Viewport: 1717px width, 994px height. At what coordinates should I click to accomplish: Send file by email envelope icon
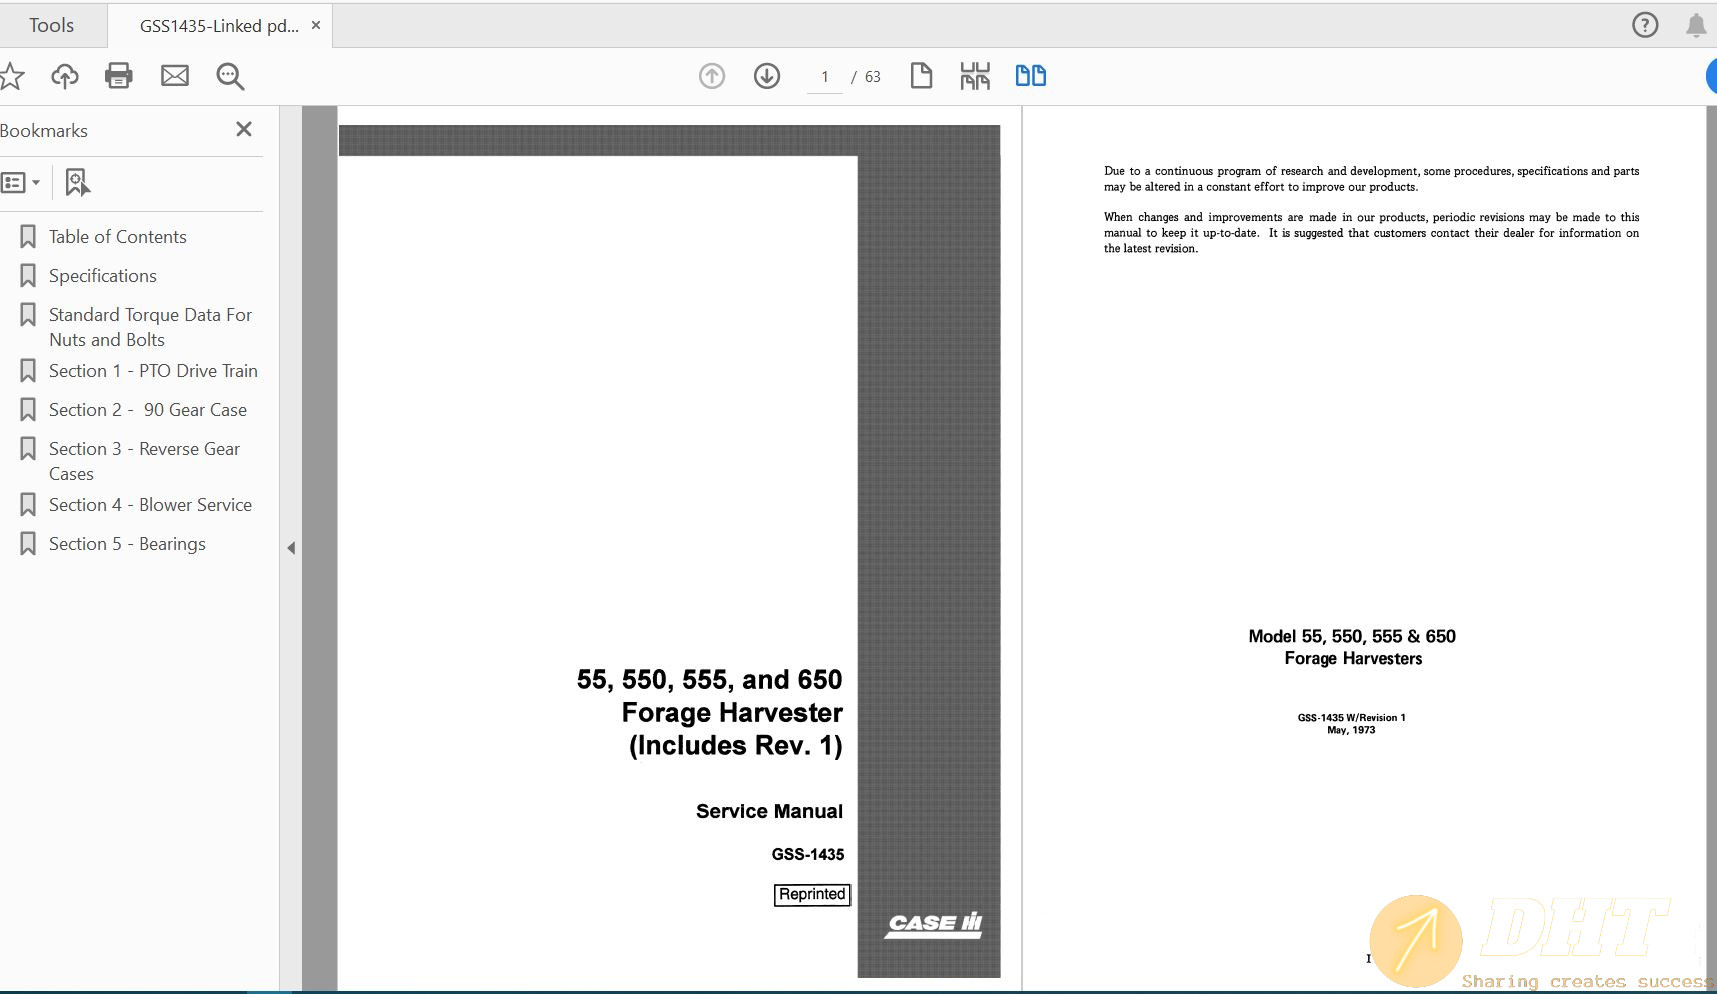pyautogui.click(x=175, y=76)
